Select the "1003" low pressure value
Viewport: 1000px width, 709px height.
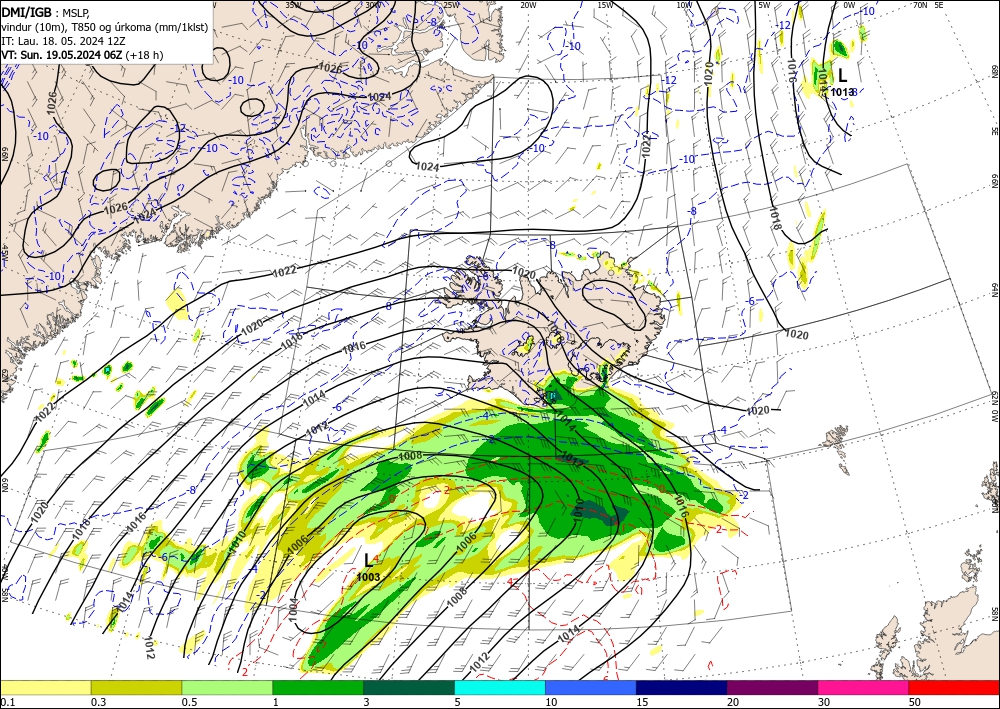[368, 577]
